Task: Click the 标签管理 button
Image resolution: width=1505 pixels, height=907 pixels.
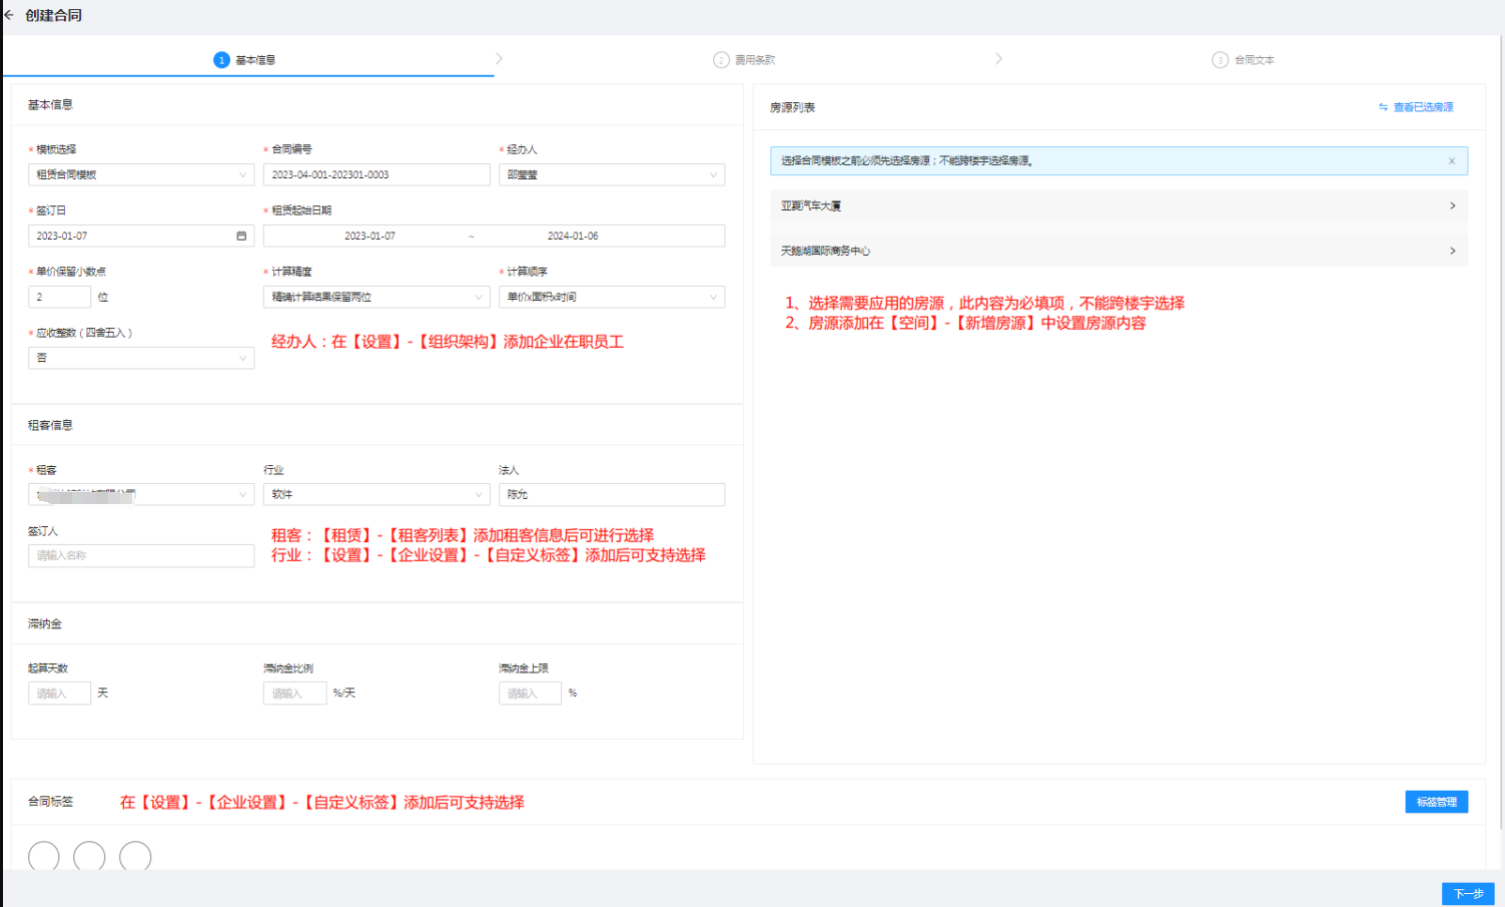Action: (1436, 802)
